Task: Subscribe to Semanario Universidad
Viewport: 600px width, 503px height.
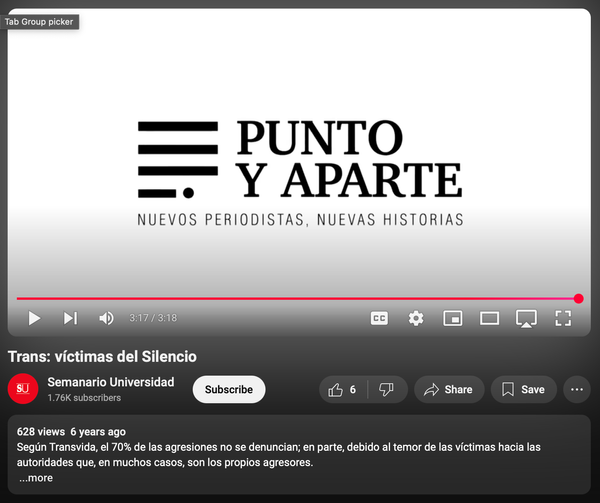Action: tap(229, 389)
